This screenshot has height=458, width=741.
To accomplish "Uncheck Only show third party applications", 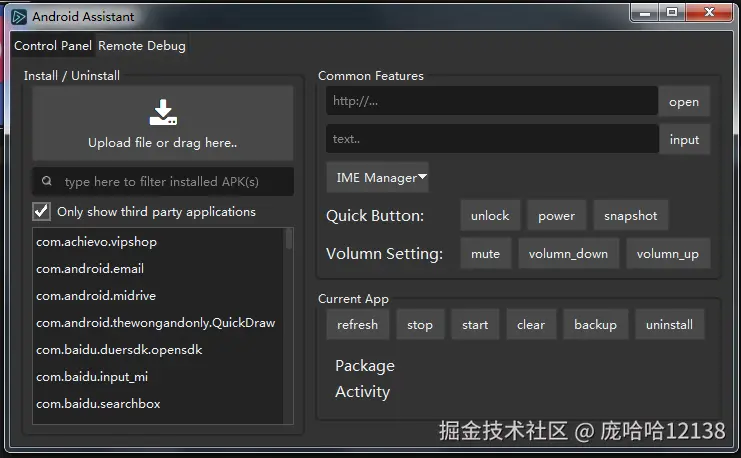I will click(42, 211).
